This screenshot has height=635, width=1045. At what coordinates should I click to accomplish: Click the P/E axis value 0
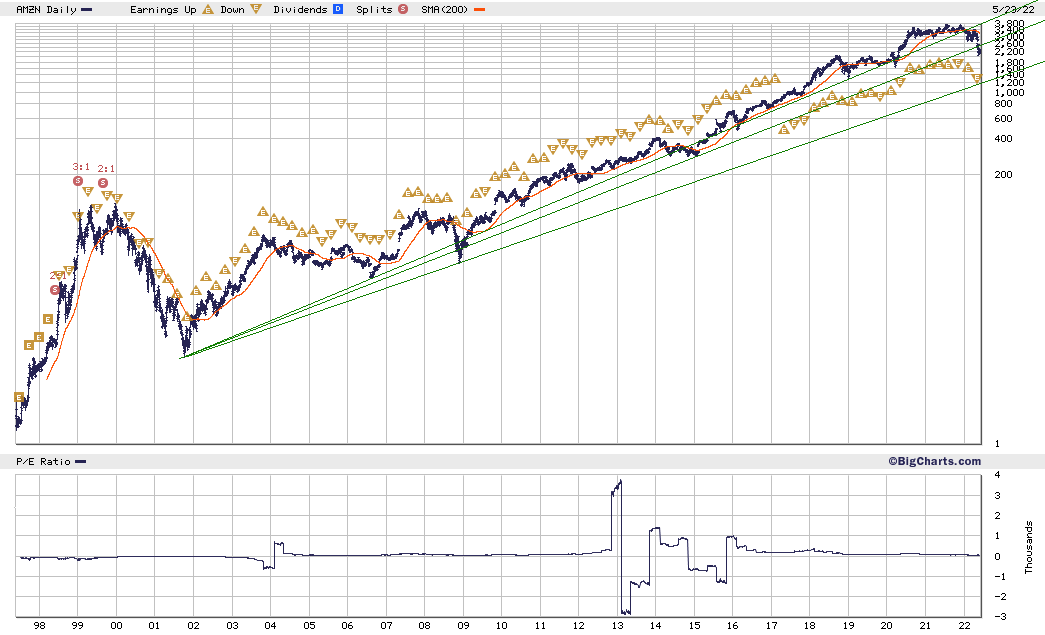pos(997,556)
